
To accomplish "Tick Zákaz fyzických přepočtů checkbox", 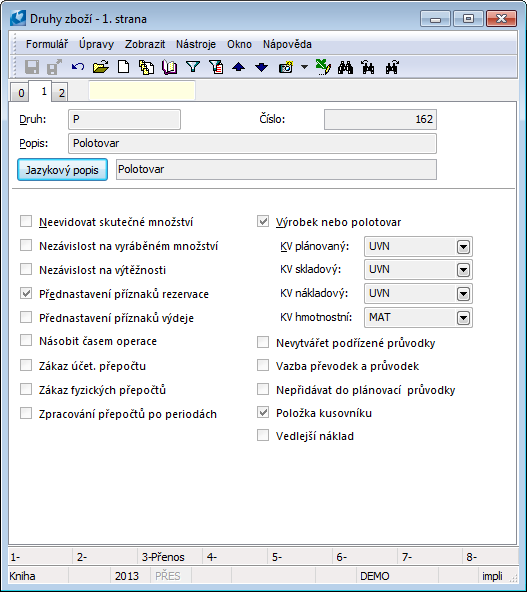I will [26, 389].
